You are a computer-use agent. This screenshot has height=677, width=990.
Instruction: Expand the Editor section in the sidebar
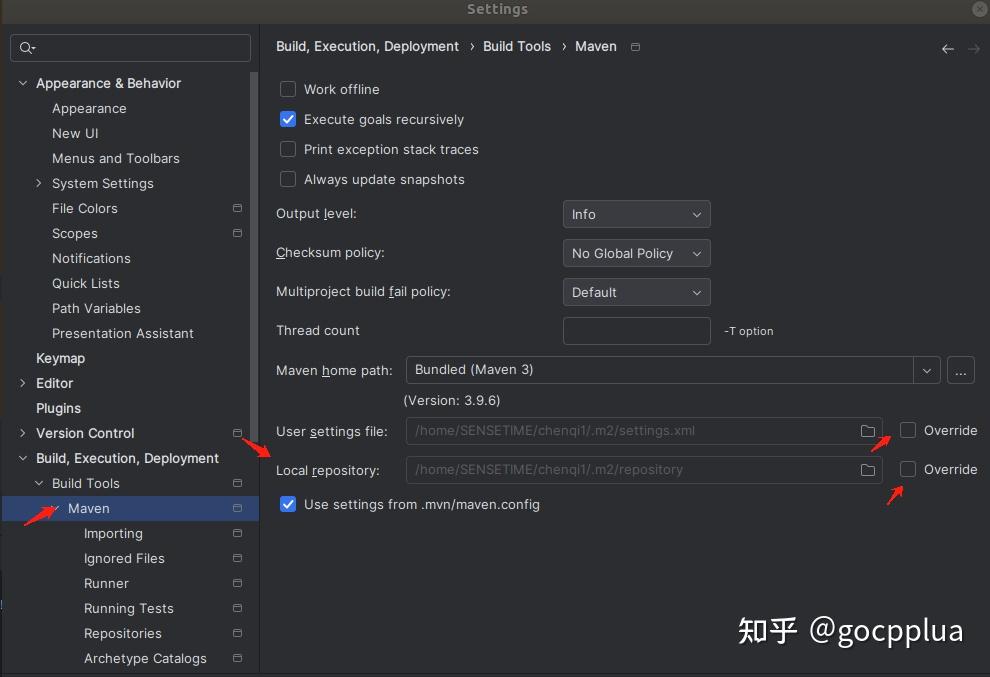(x=23, y=383)
